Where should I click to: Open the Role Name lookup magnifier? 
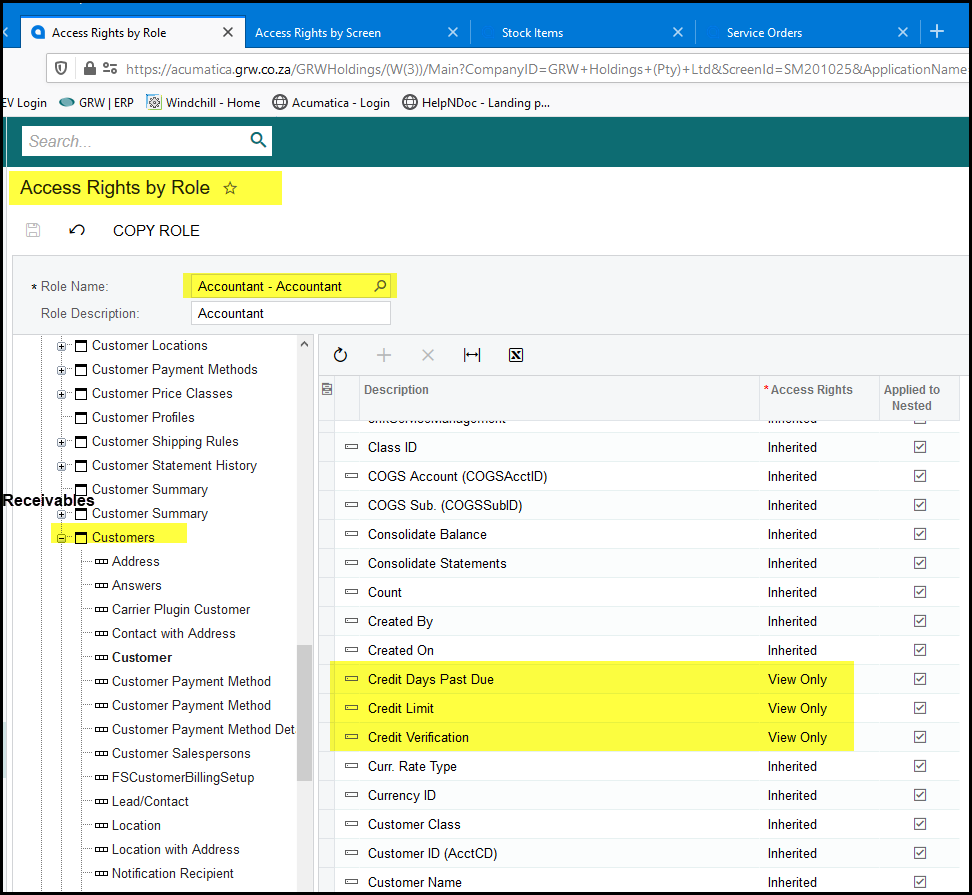pyautogui.click(x=380, y=286)
